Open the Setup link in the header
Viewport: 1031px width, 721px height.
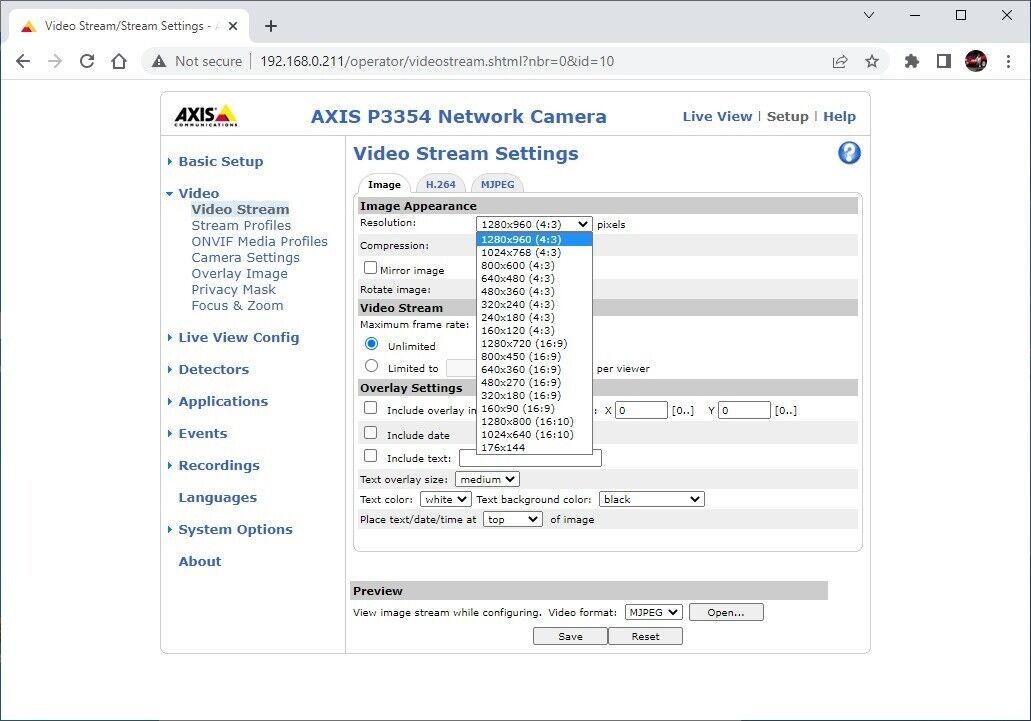787,116
